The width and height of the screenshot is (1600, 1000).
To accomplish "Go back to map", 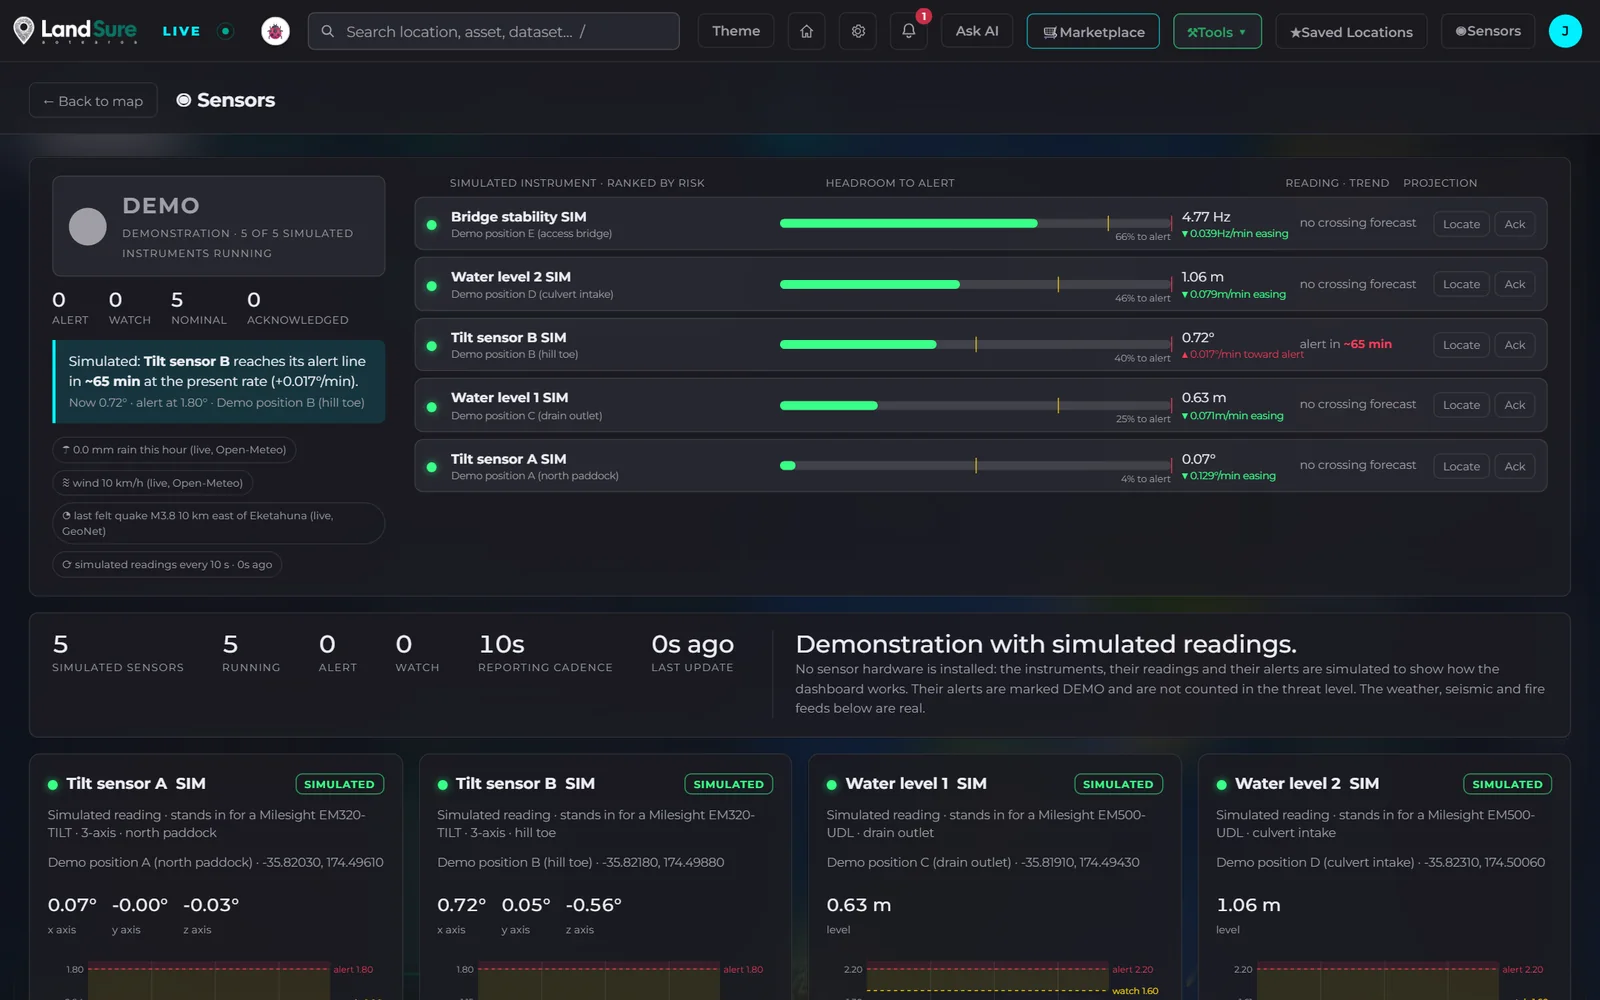I will [93, 101].
